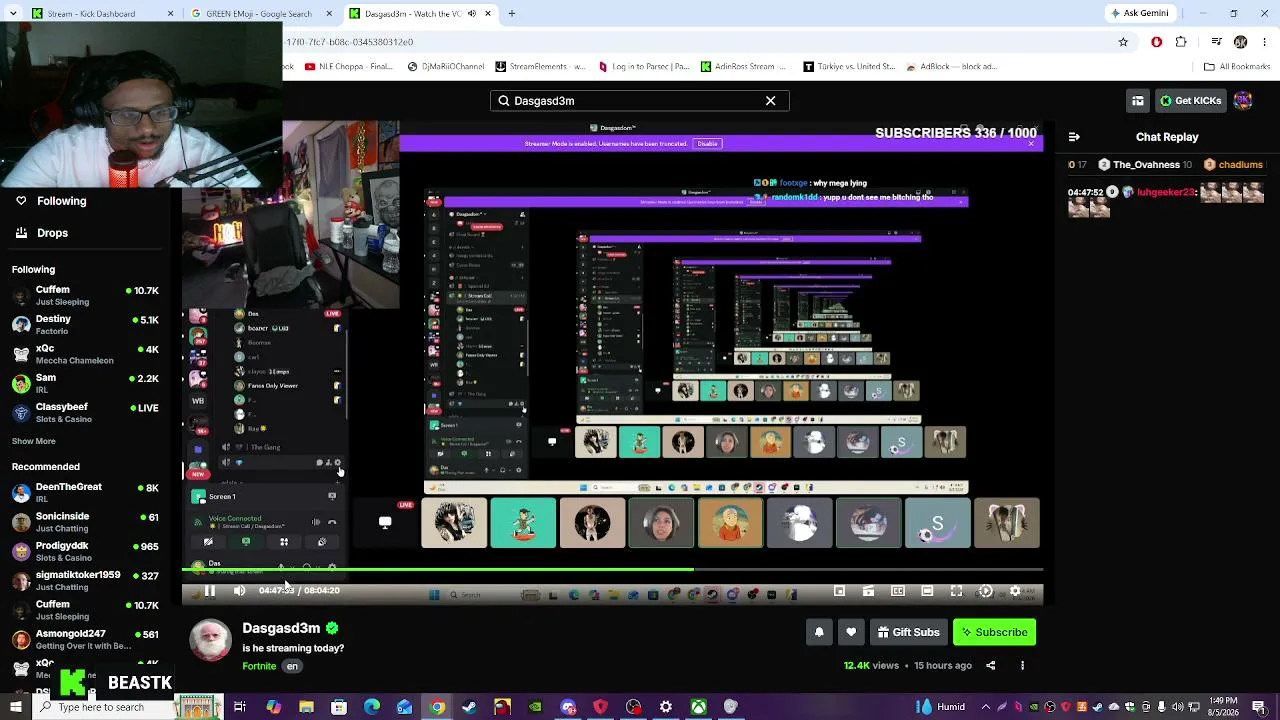1280x720 pixels.
Task: Switch to the GREEN EMoji Google Search tab
Action: coord(260,14)
